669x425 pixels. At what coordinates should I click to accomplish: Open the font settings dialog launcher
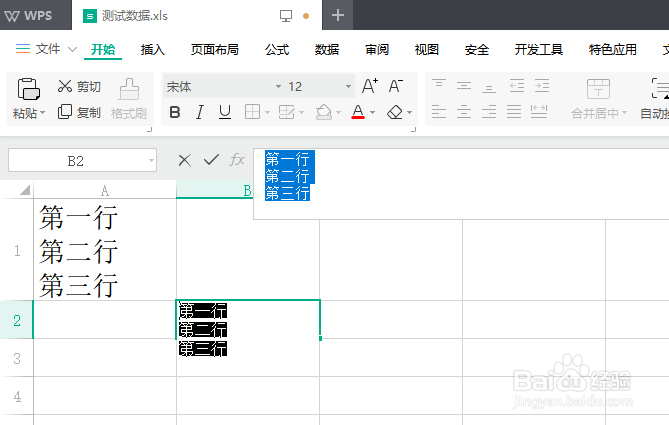[413, 129]
